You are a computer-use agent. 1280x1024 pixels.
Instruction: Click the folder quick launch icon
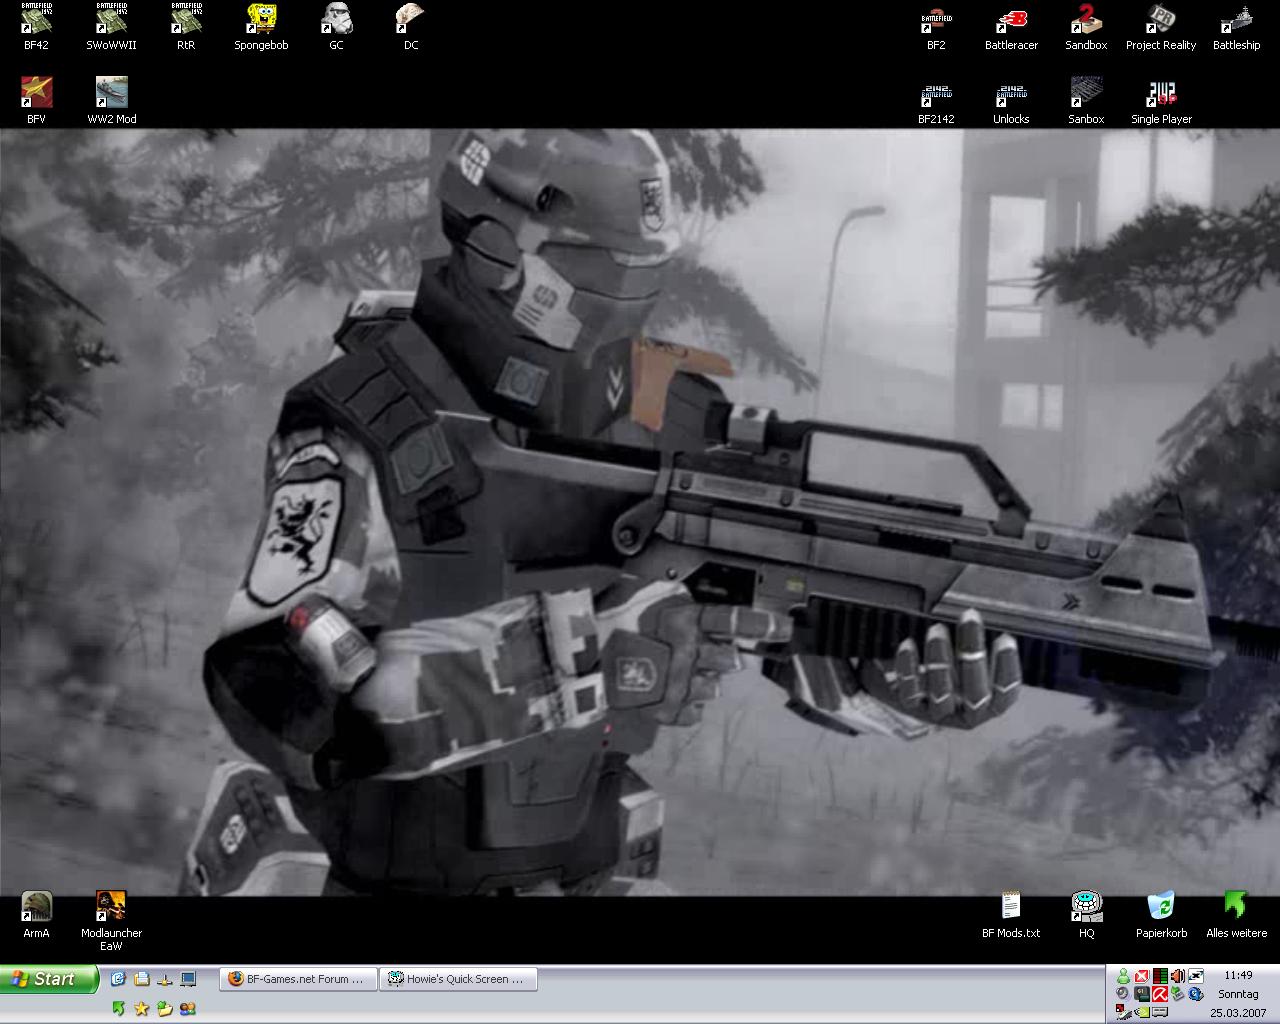pos(141,979)
